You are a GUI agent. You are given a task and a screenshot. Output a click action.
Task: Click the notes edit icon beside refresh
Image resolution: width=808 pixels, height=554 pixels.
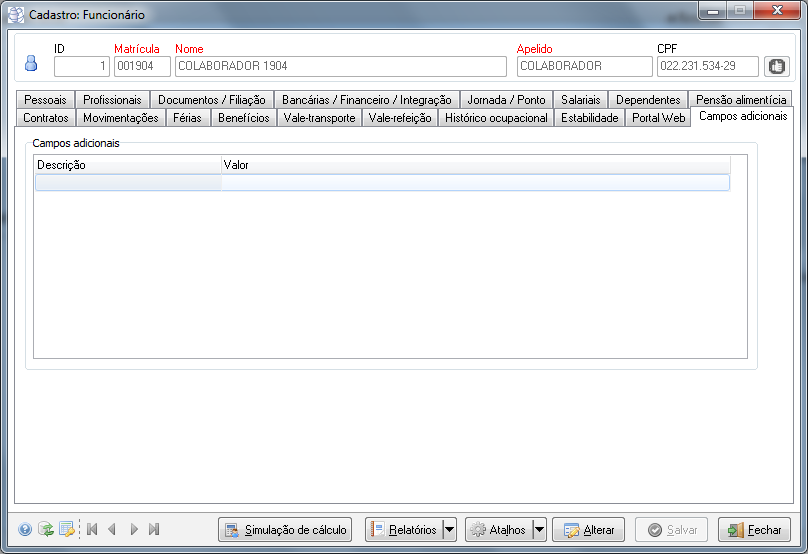click(67, 530)
